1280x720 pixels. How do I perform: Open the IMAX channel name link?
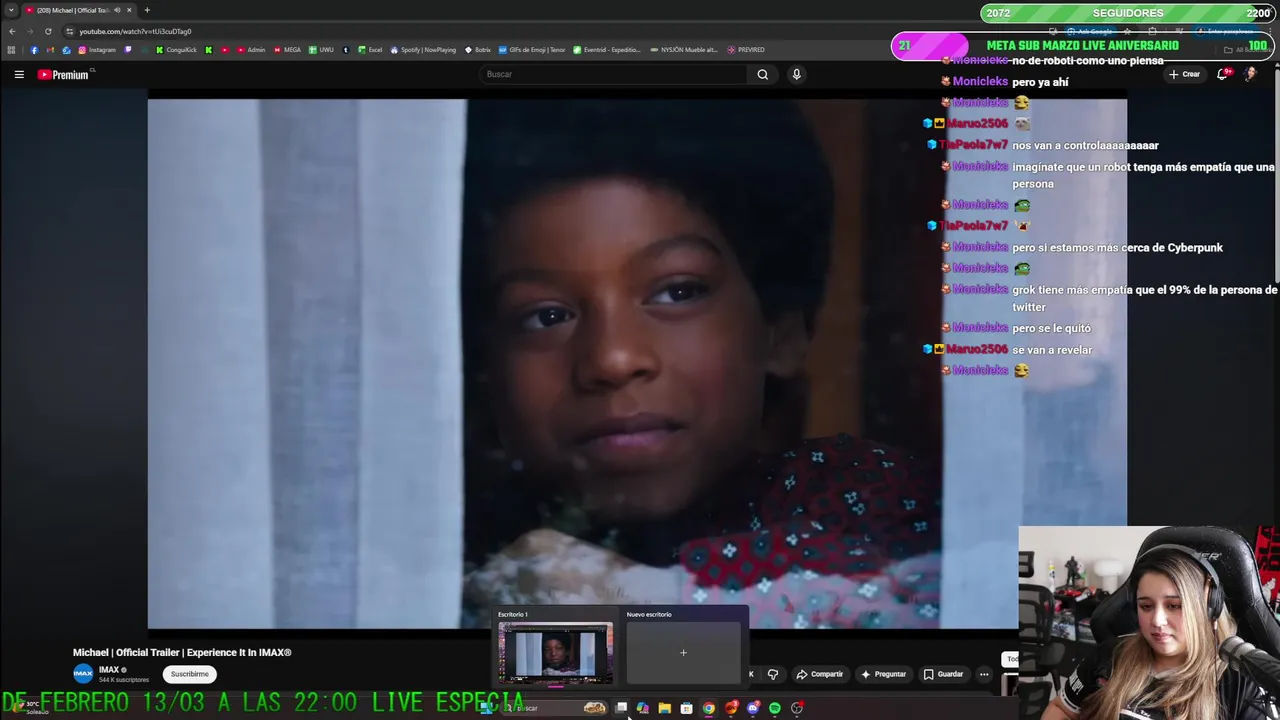pos(109,670)
